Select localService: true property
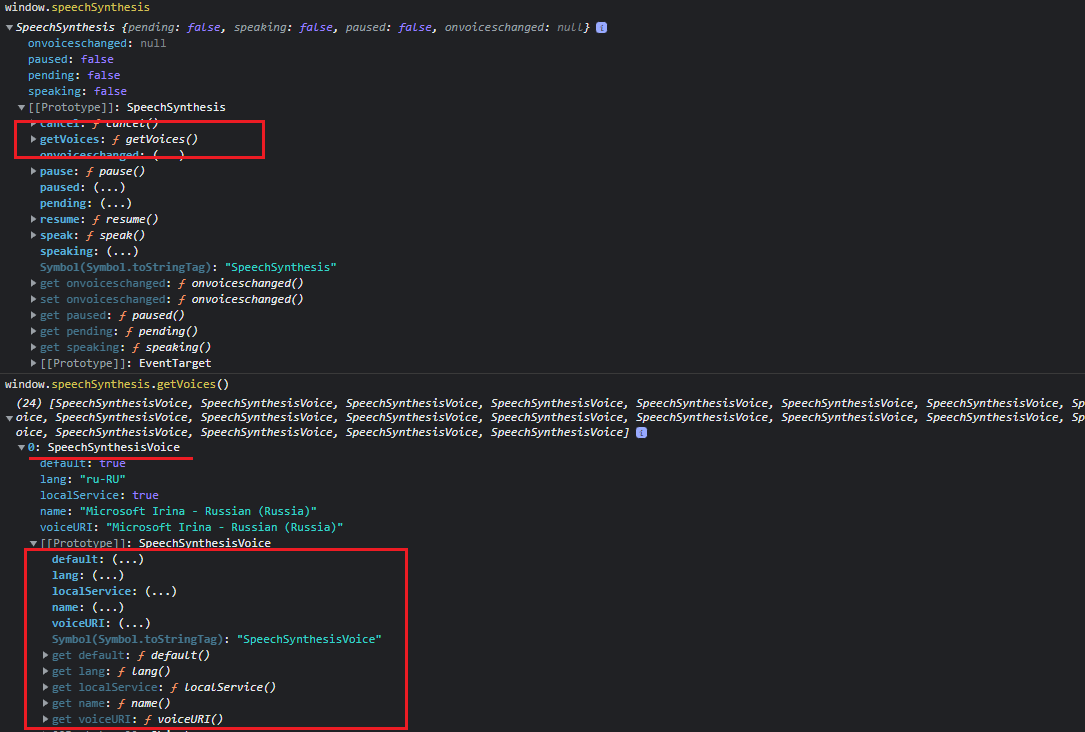The image size is (1085, 732). (99, 495)
